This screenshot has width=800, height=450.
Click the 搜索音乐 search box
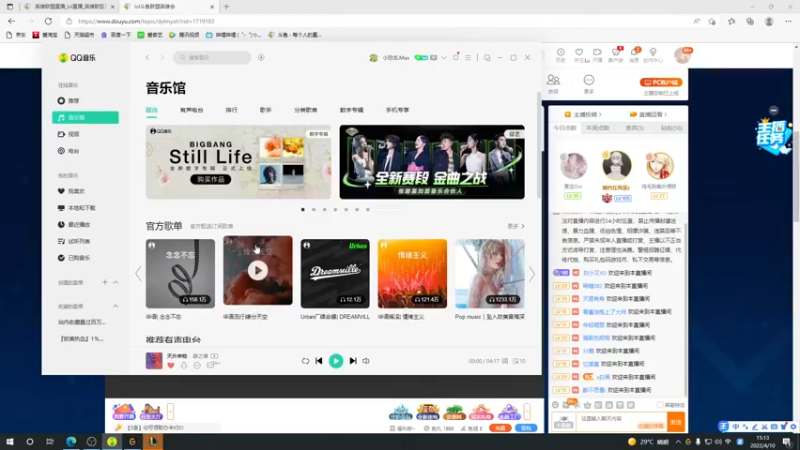point(212,58)
